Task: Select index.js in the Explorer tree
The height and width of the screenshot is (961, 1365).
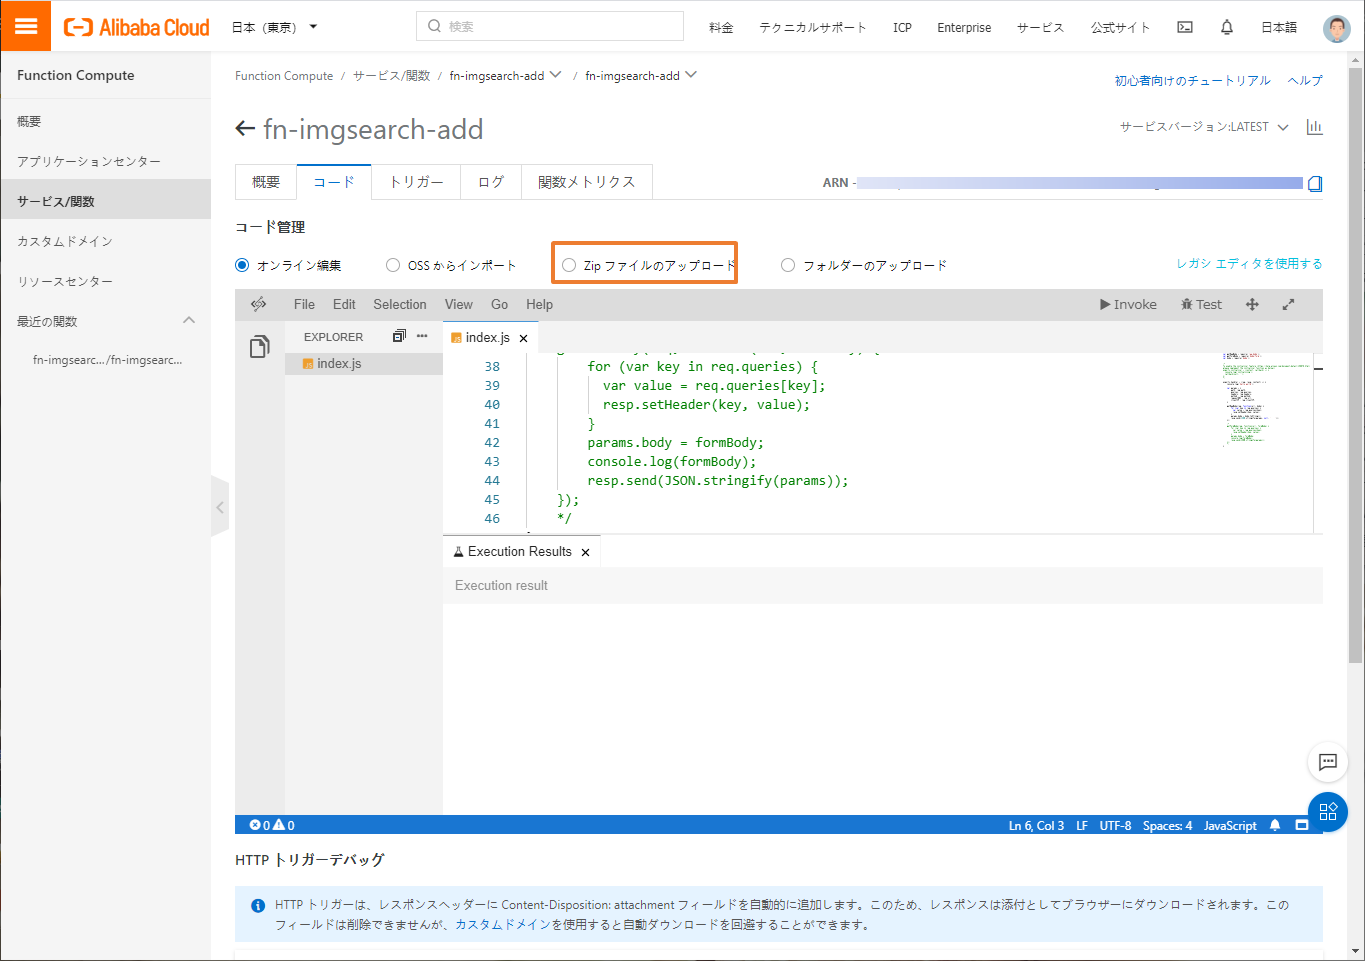Action: pyautogui.click(x=364, y=363)
